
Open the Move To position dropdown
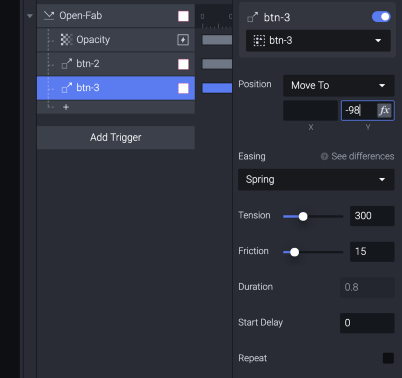coord(339,86)
